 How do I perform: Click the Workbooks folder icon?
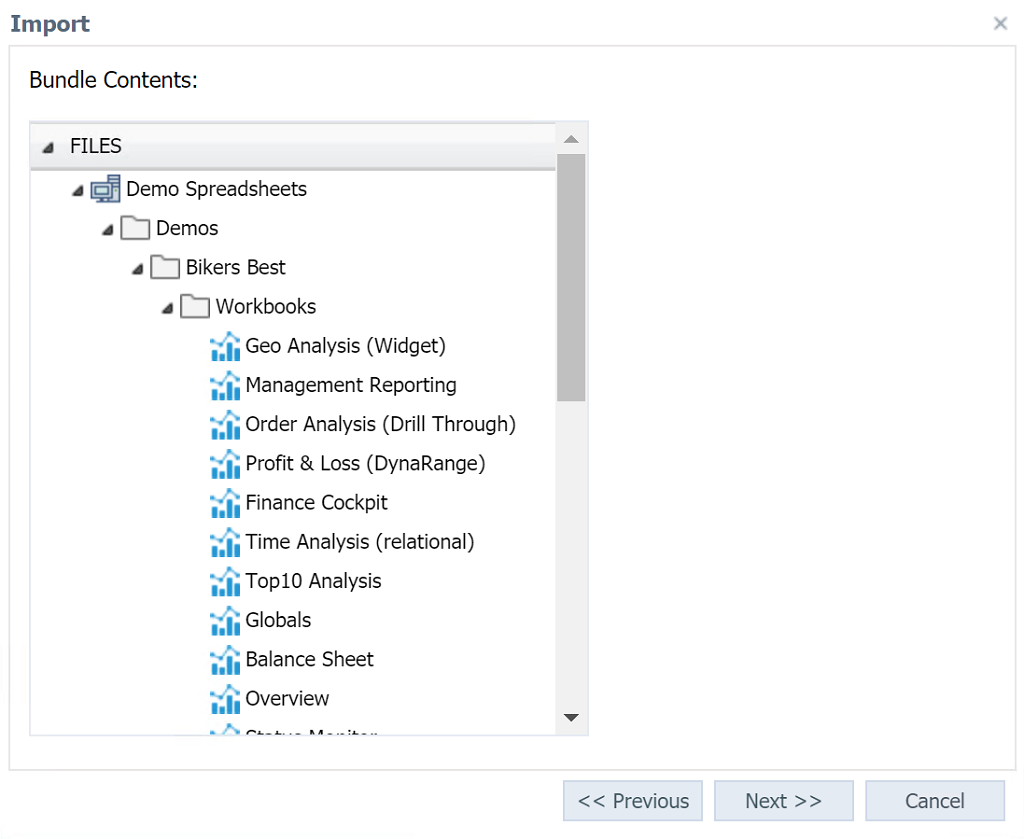click(x=195, y=307)
